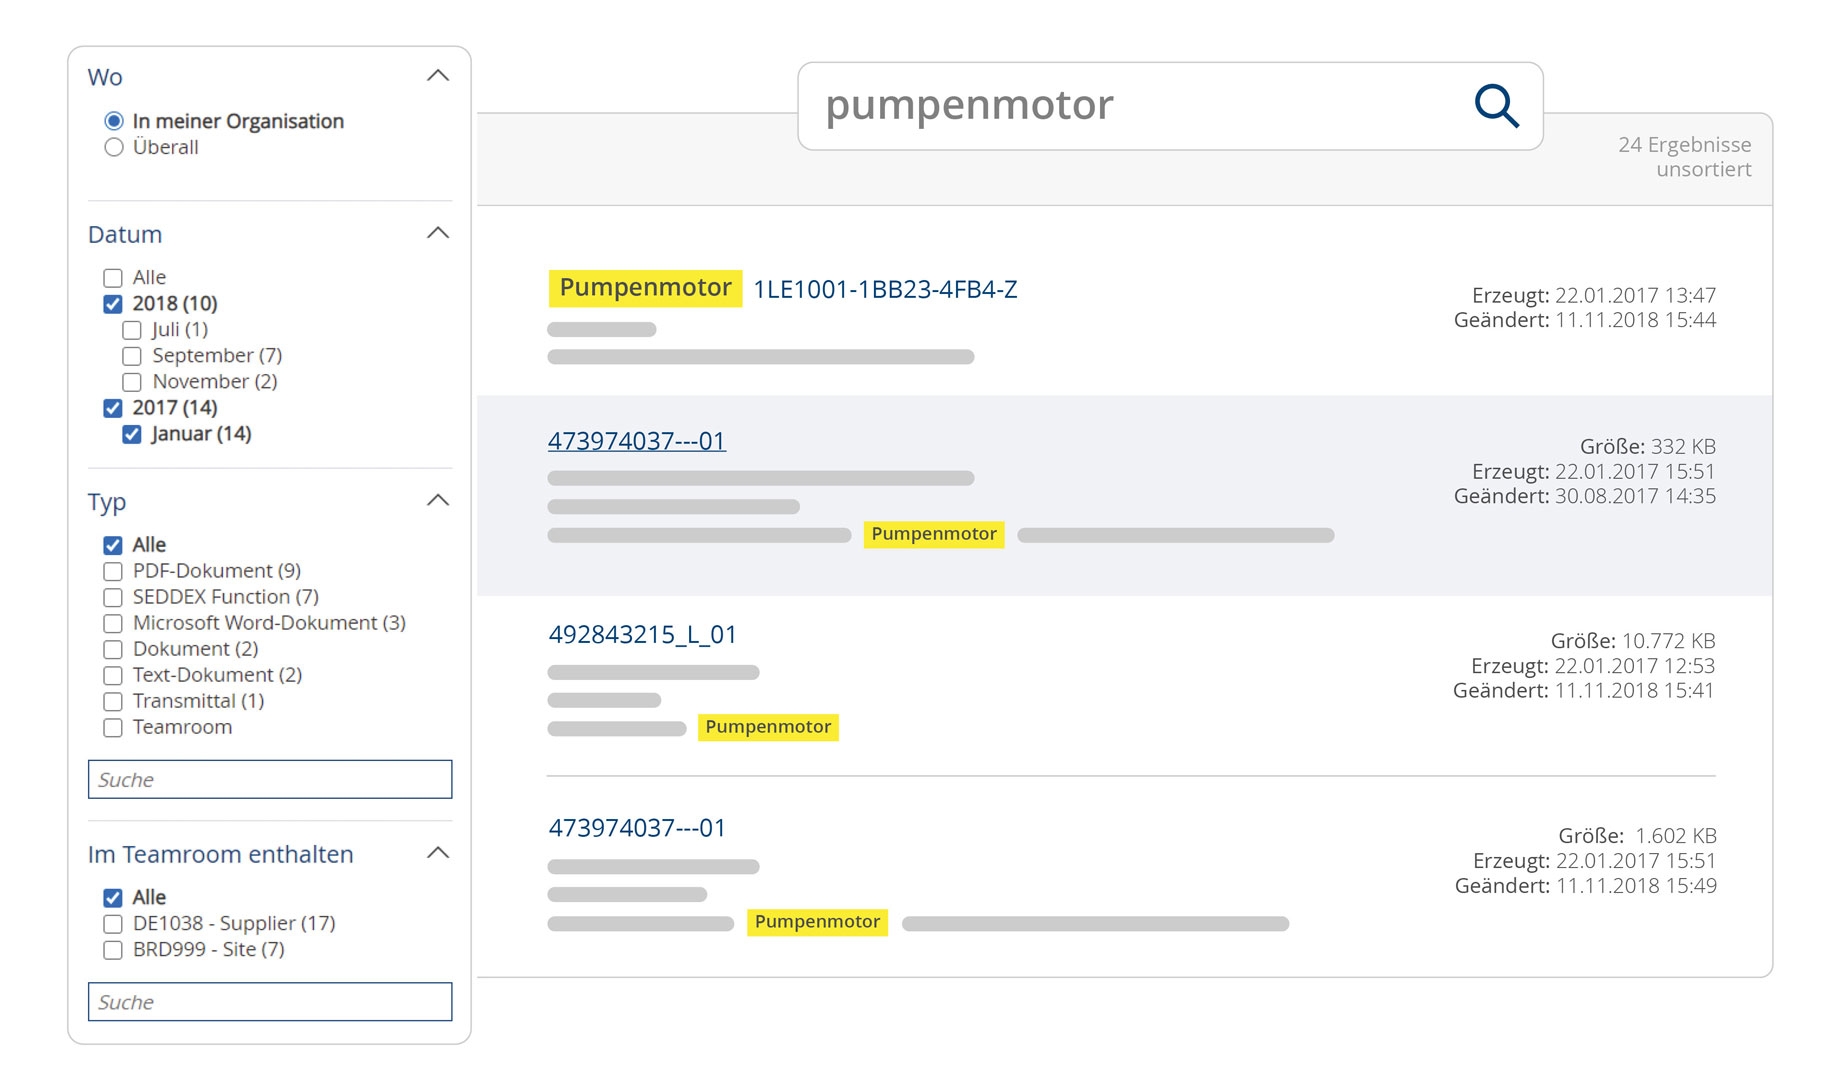This screenshot has width=1840, height=1090.
Task: Check Microsoft Word-Dokument (3) filter
Action: [113, 623]
